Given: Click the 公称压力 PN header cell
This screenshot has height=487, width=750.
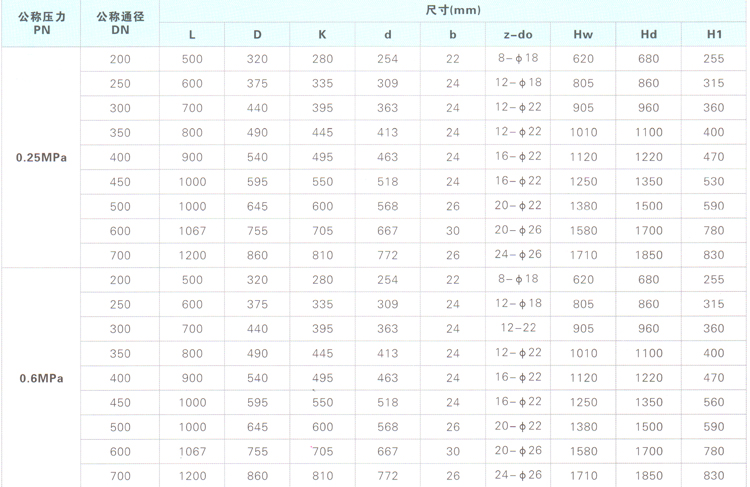Looking at the screenshot, I should click(42, 23).
